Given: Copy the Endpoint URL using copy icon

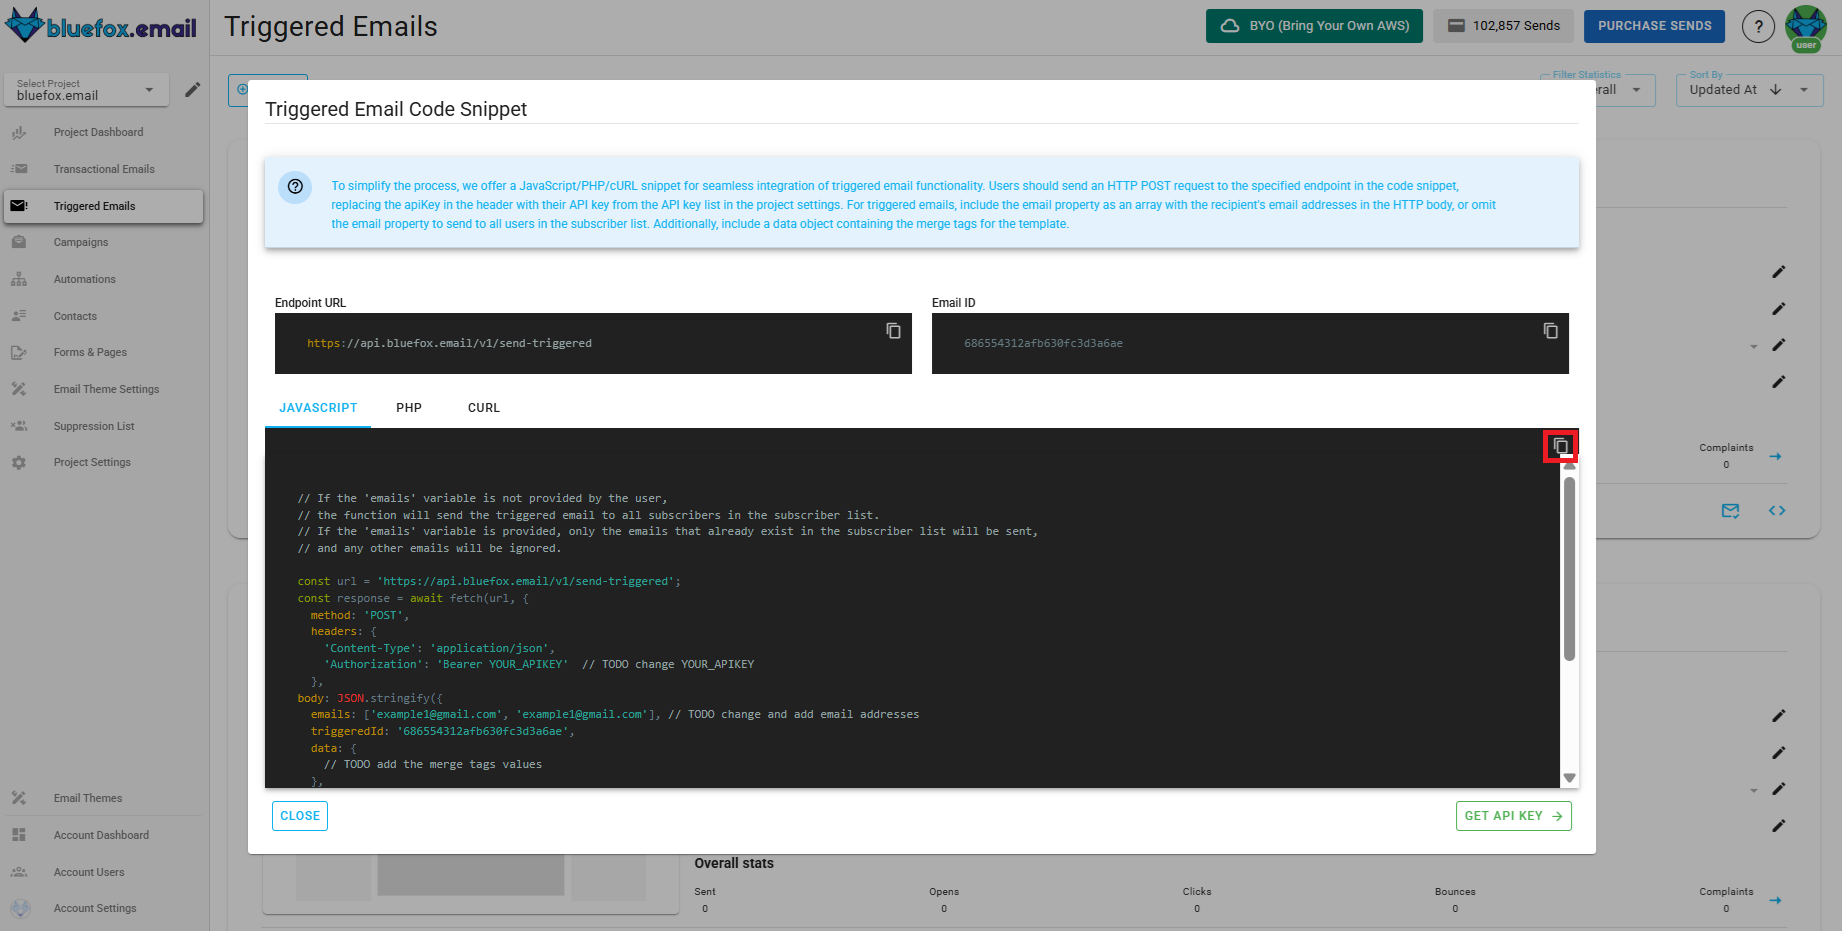Looking at the screenshot, I should tap(893, 330).
